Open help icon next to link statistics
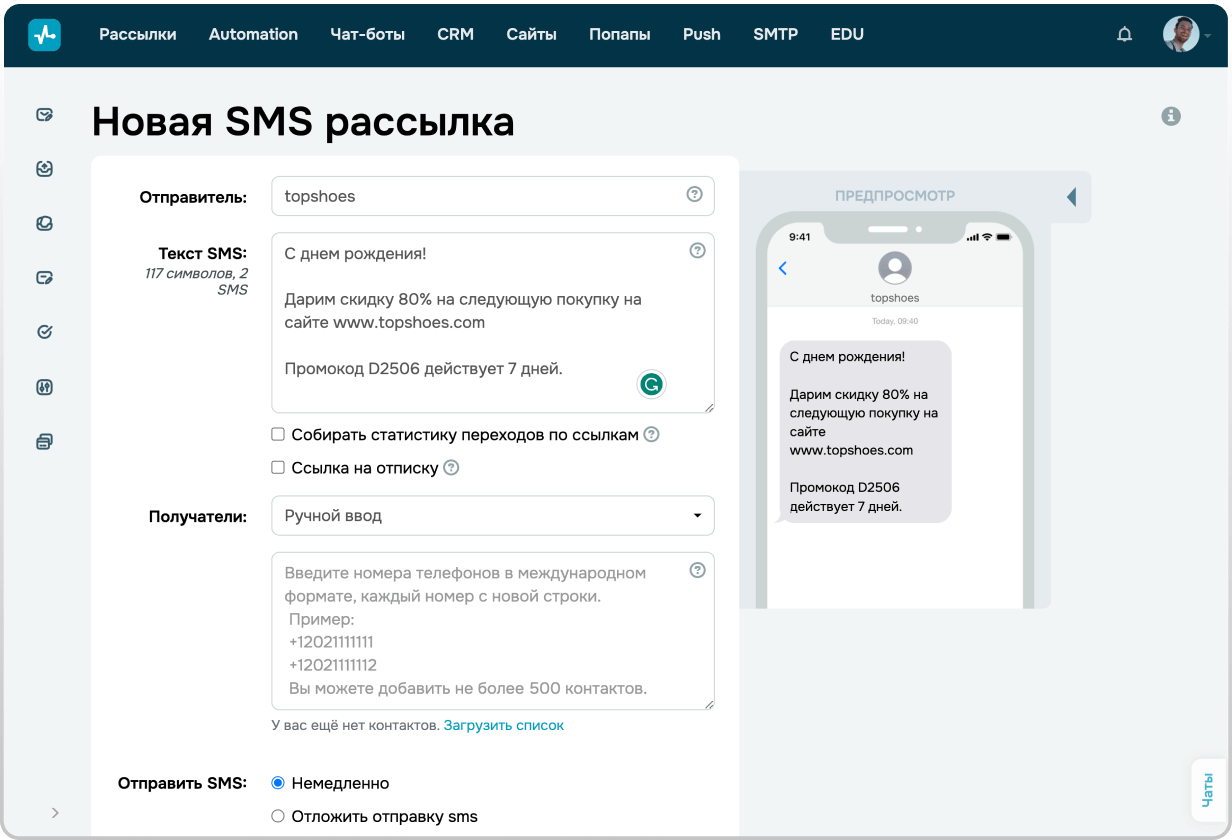The width and height of the screenshot is (1232, 840). pyautogui.click(x=652, y=434)
